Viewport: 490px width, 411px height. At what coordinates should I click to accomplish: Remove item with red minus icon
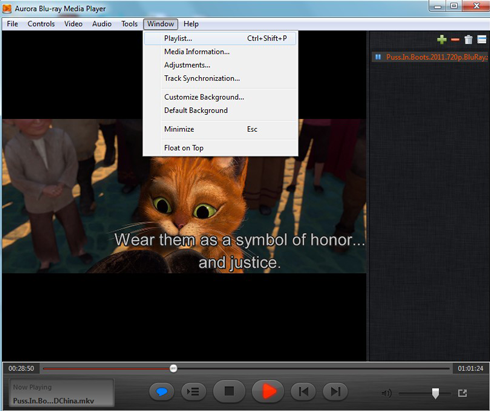(455, 40)
